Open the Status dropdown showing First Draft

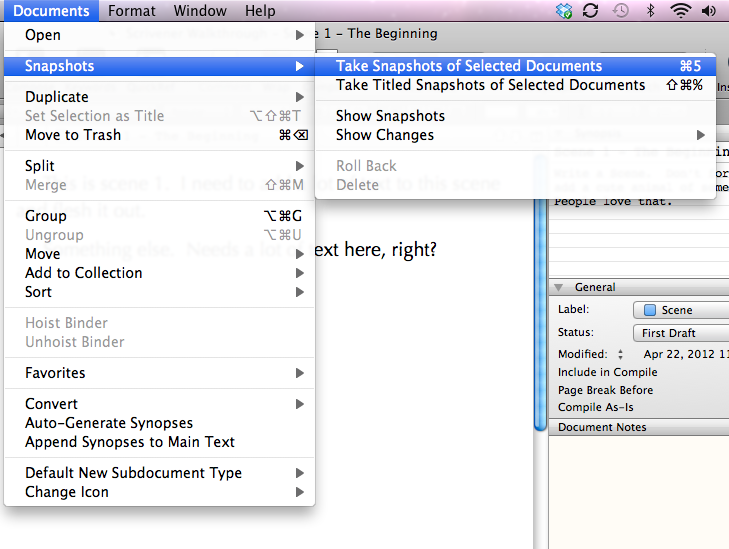tap(681, 333)
